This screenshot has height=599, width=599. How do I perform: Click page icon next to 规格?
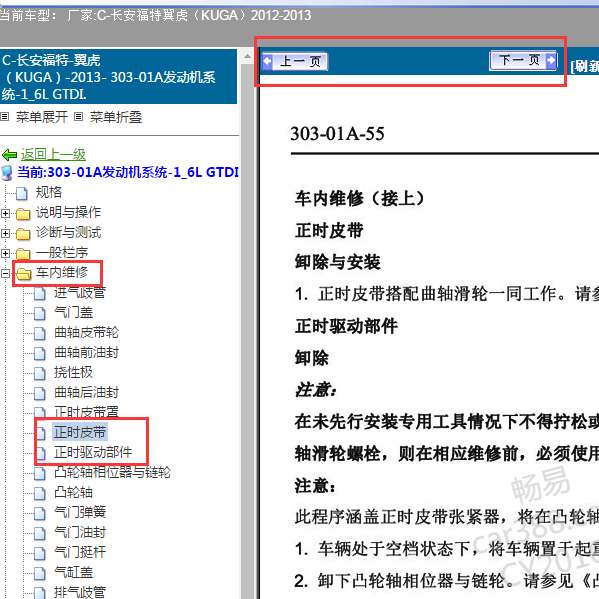tap(22, 193)
